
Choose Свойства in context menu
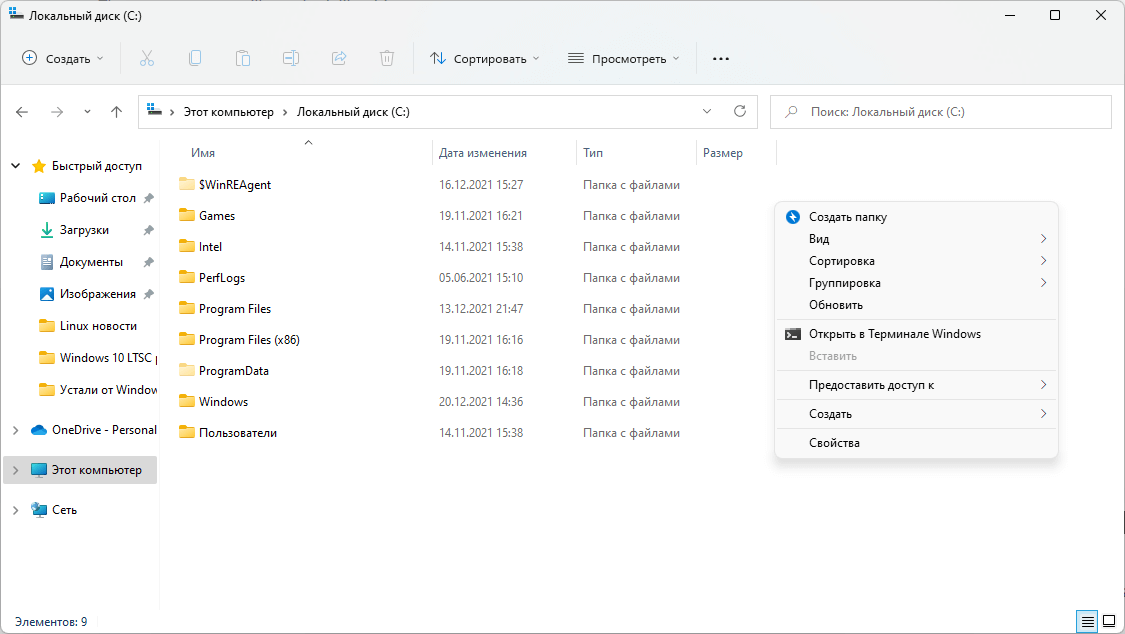[916, 443]
